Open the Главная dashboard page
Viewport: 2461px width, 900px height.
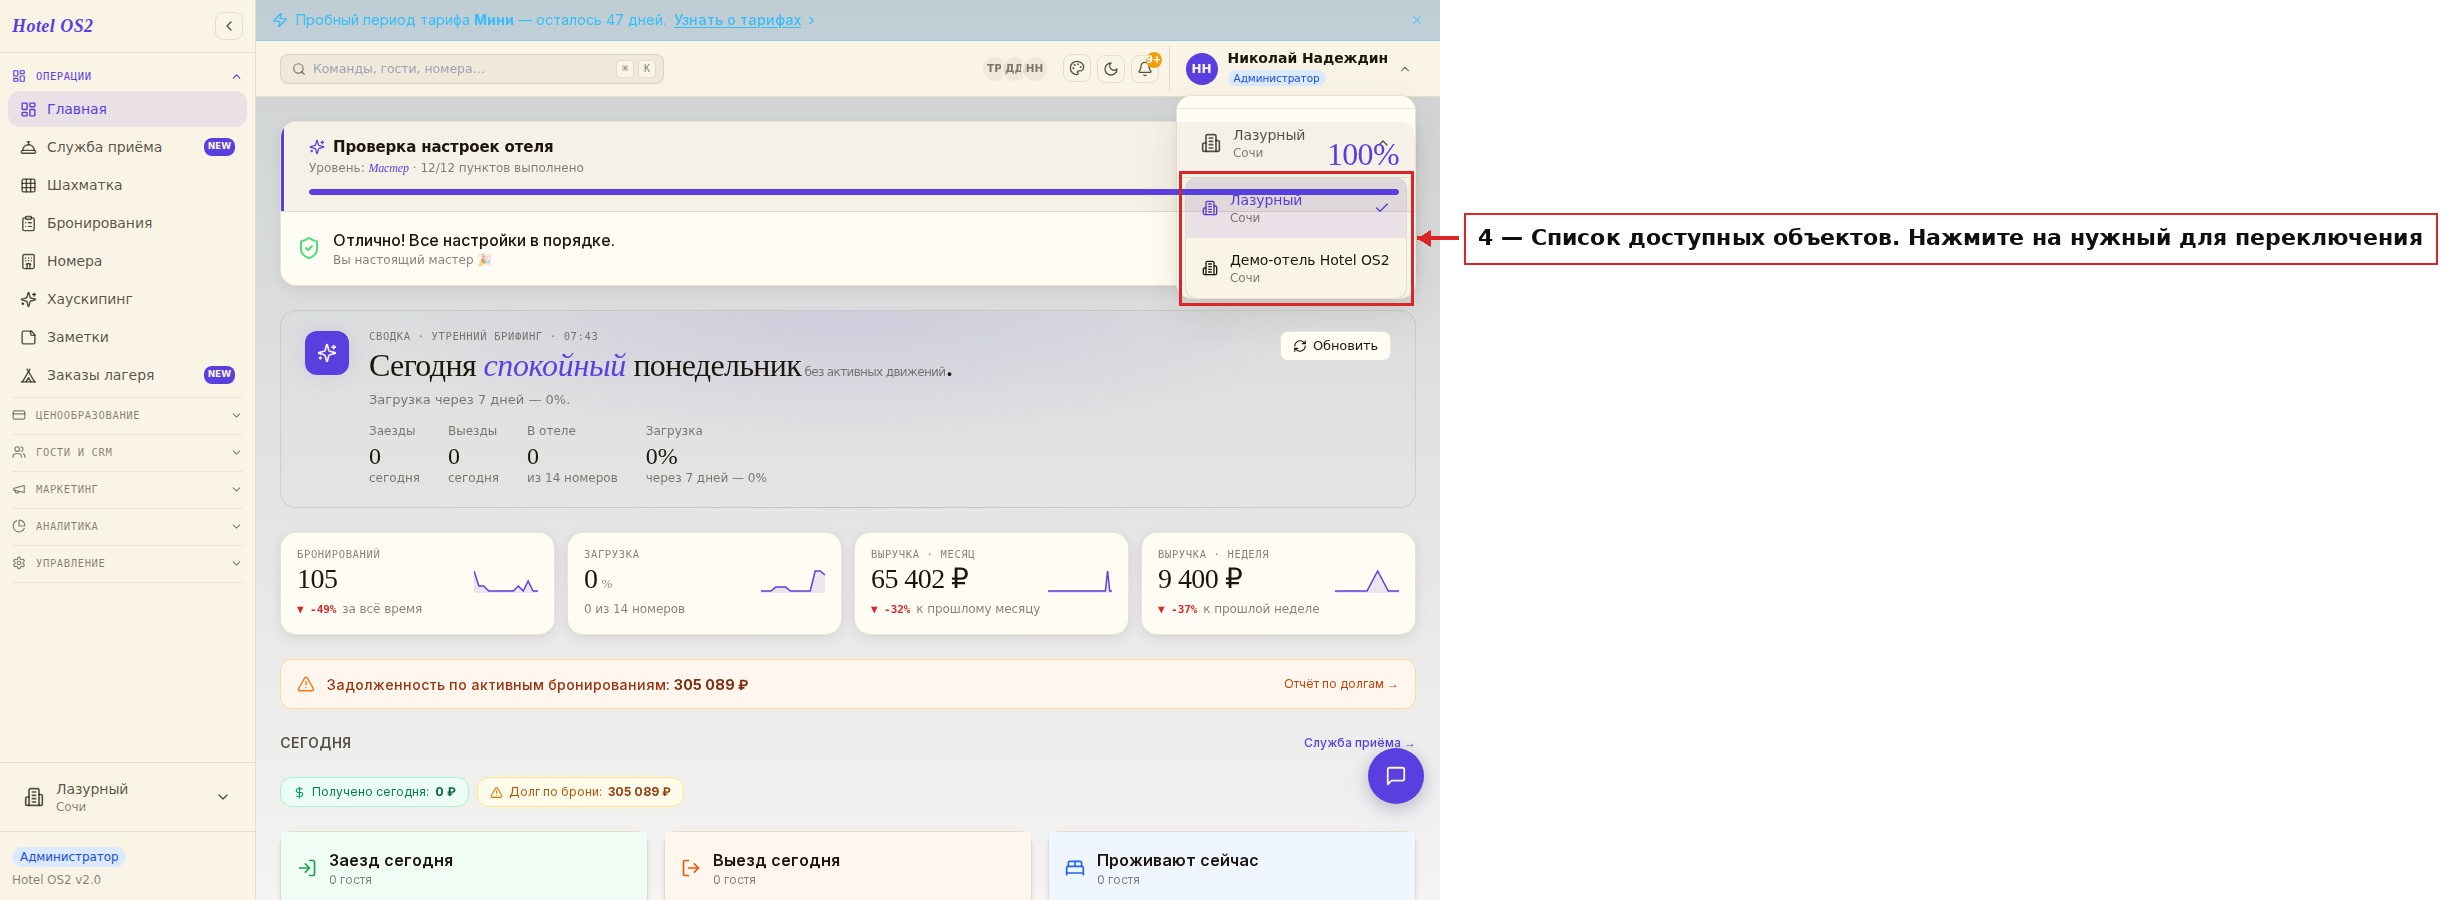coord(127,109)
